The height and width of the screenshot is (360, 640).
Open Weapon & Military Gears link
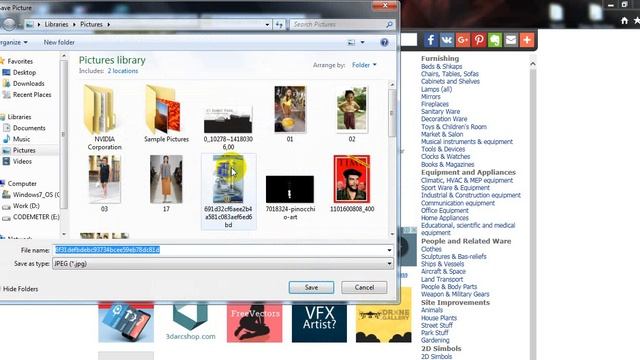tap(455, 294)
